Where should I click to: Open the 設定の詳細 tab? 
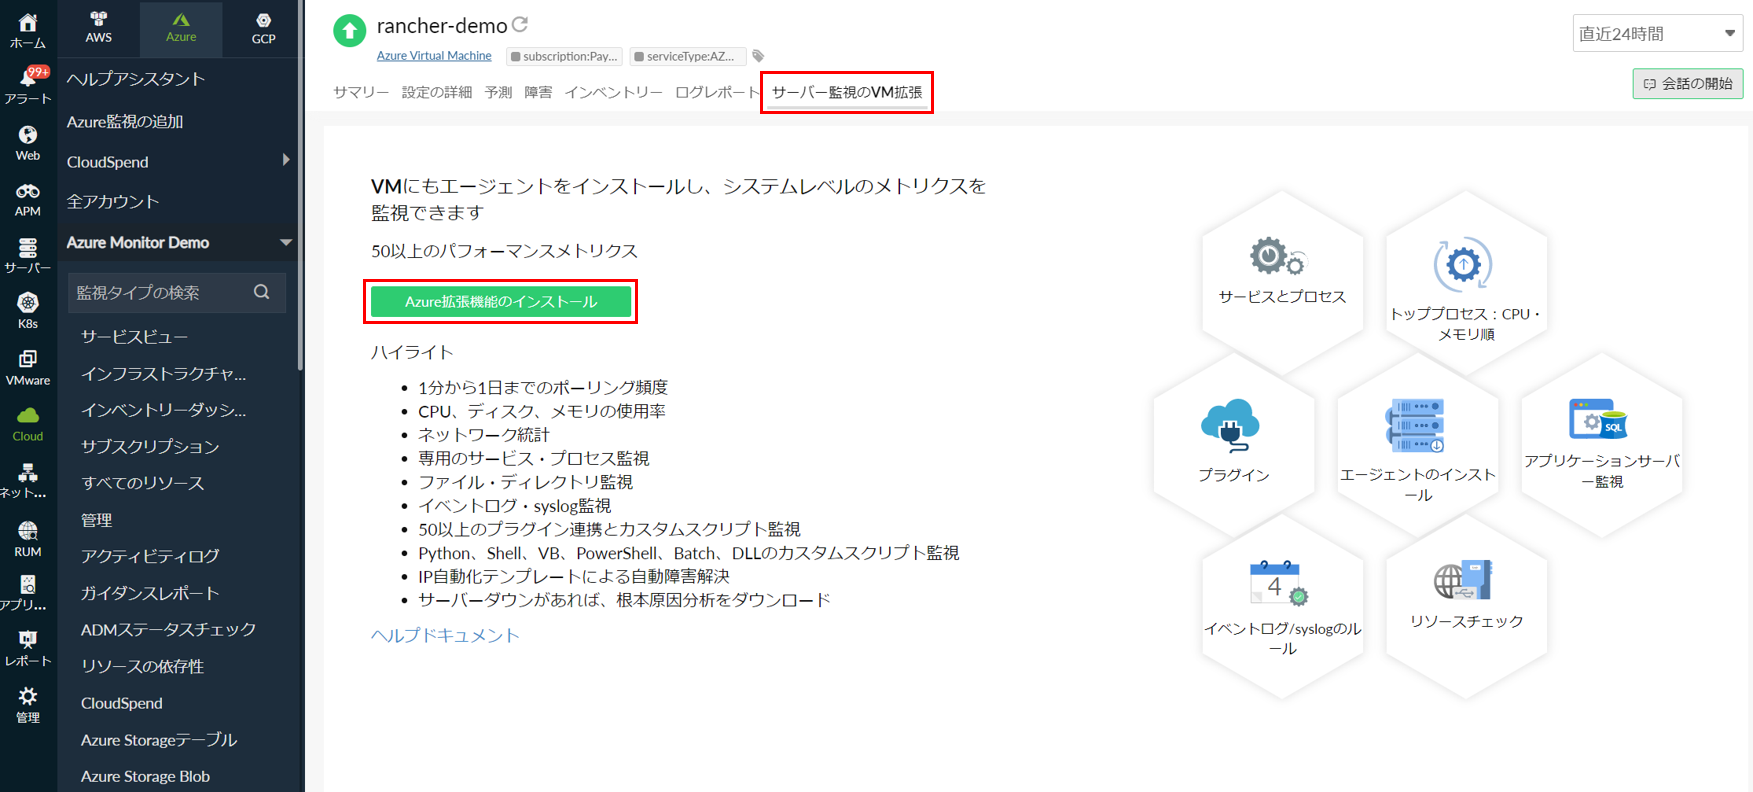437,92
